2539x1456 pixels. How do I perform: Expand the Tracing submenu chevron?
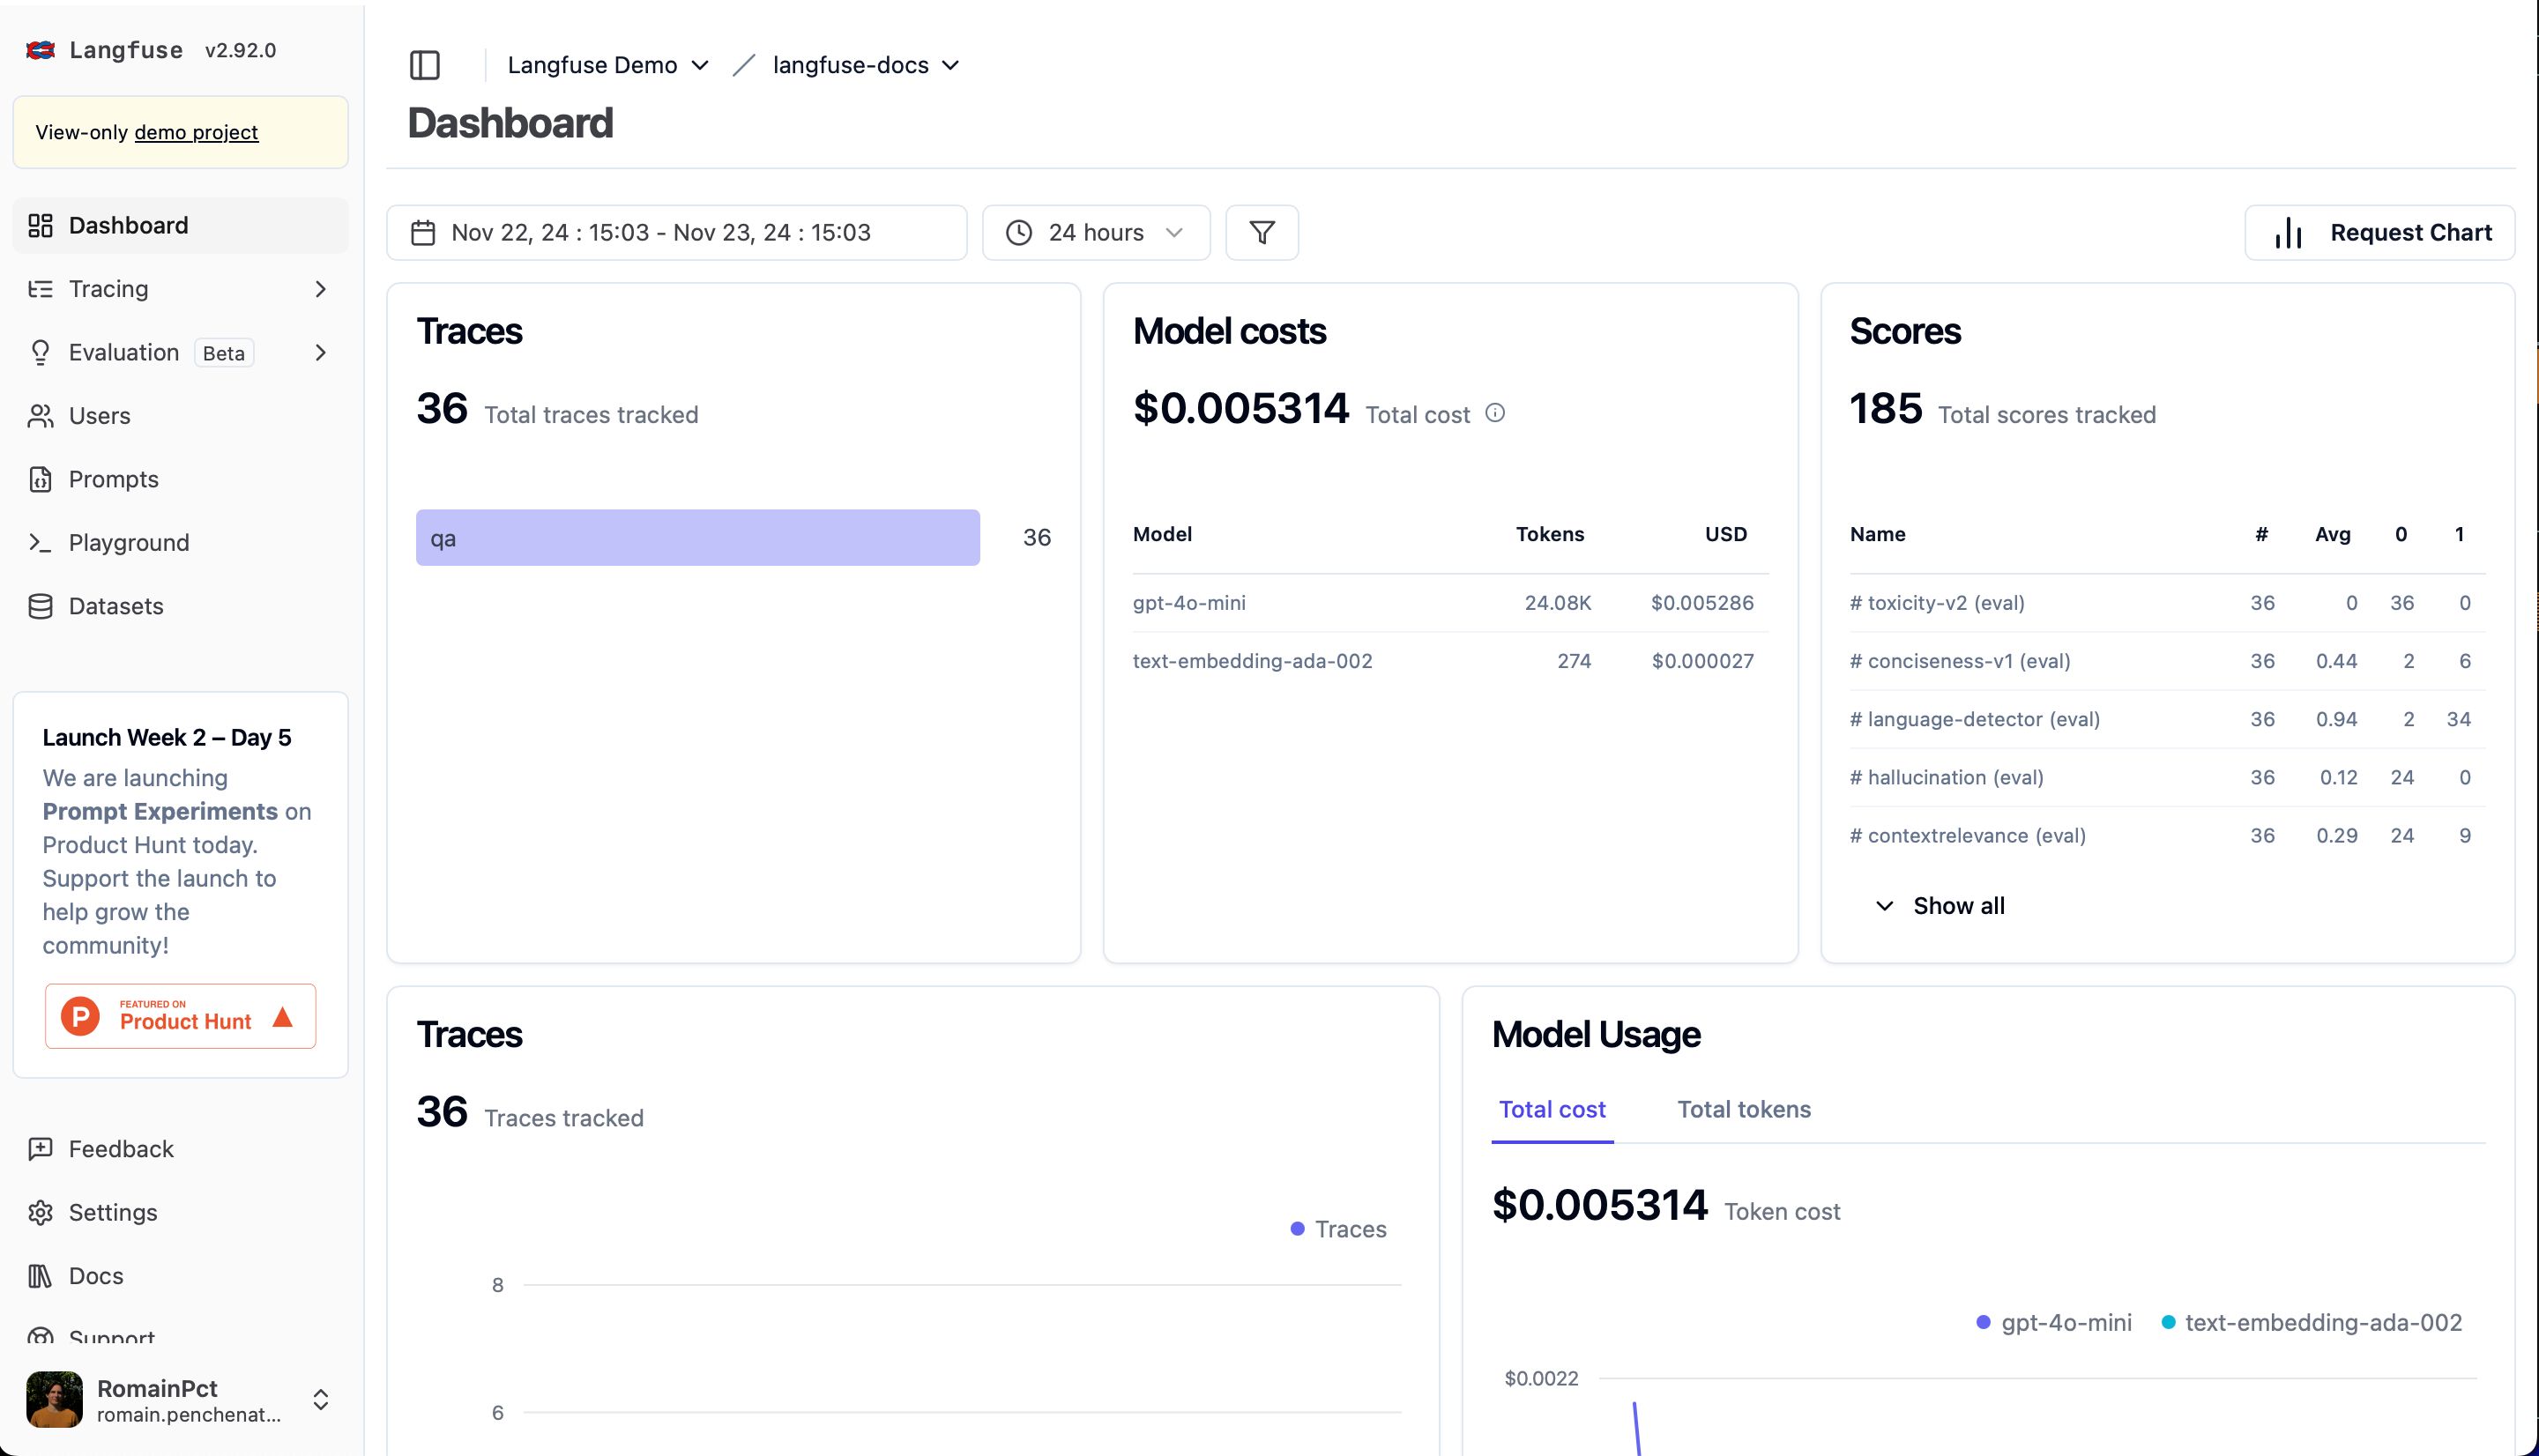click(x=320, y=289)
